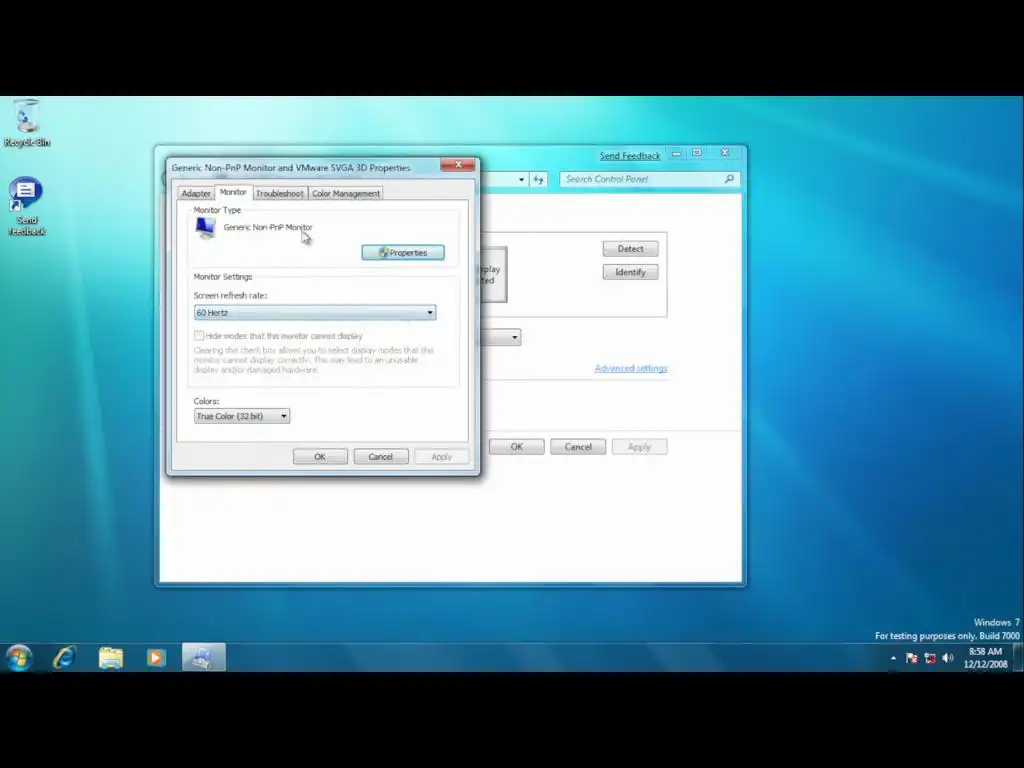Open the Action Center flag icon
Screen dimensions: 1024x768
912,658
